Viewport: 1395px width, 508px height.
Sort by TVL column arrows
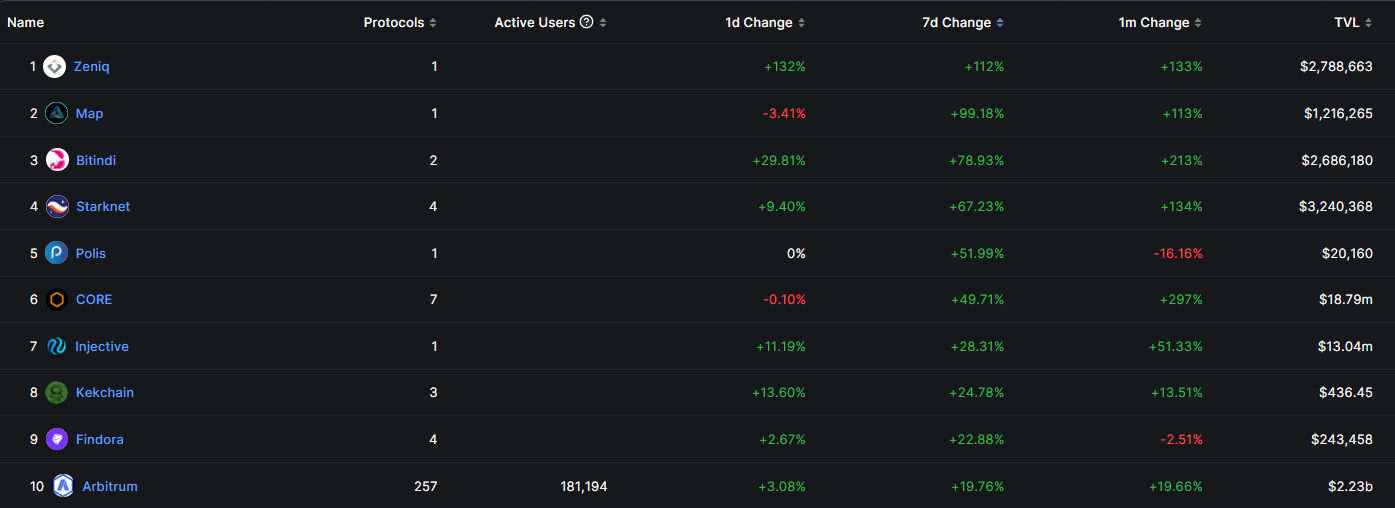[1368, 23]
